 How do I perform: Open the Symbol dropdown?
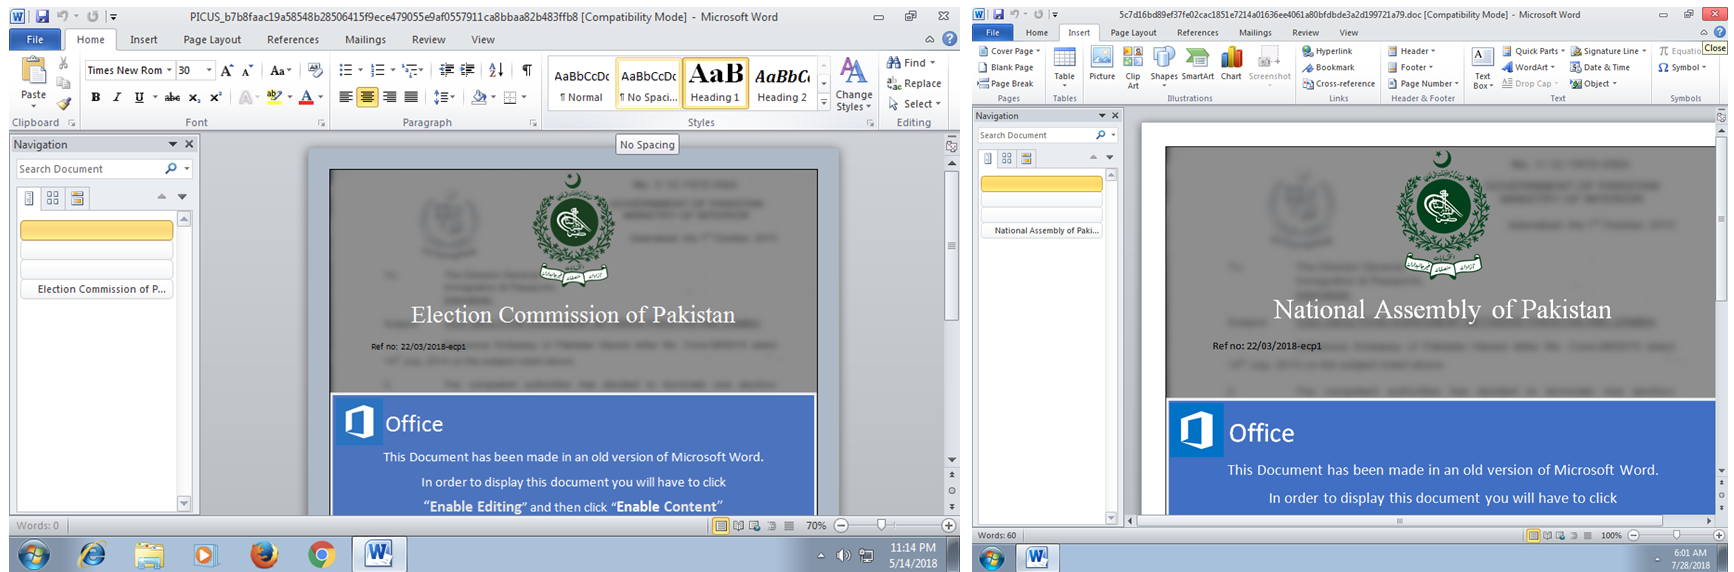click(x=1682, y=68)
